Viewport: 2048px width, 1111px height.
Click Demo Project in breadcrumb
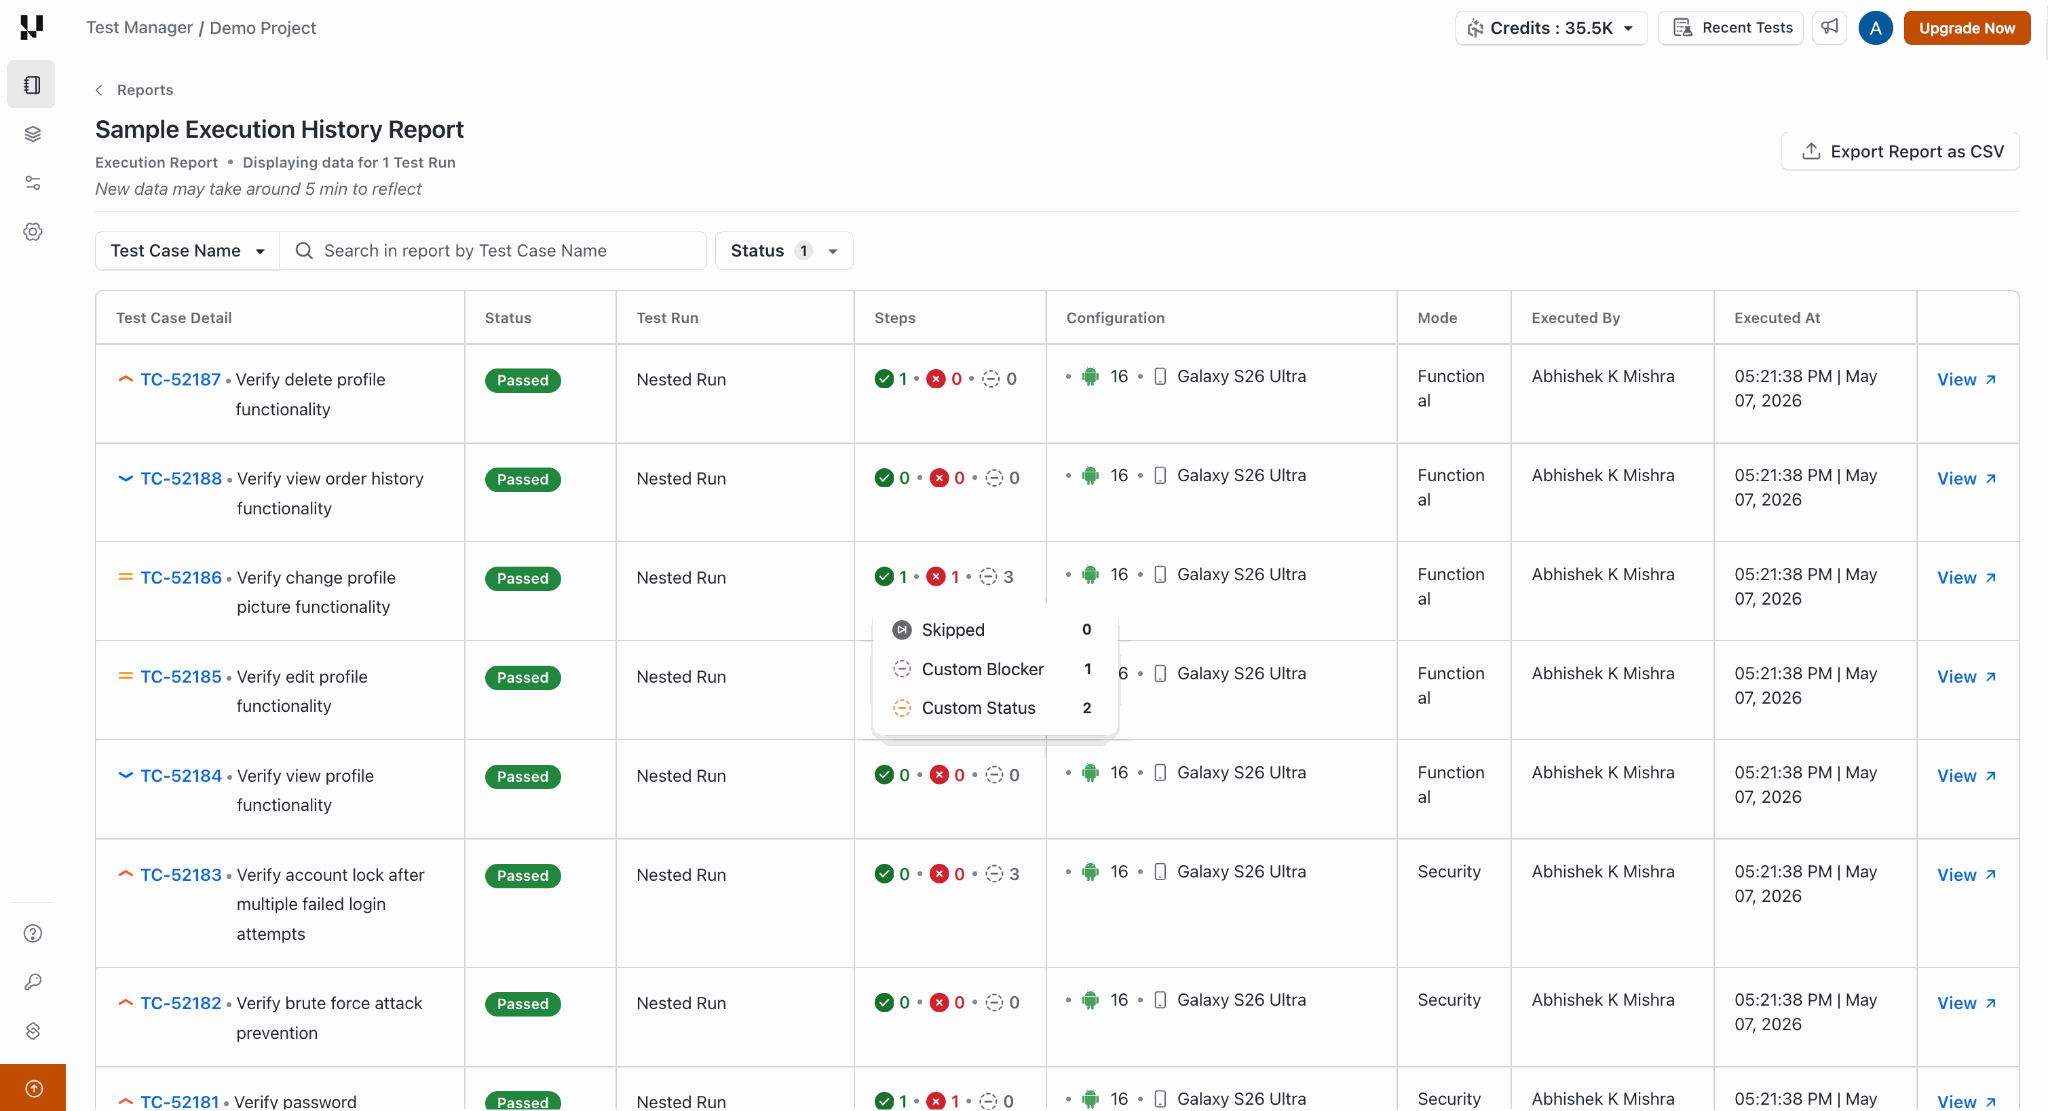(x=263, y=28)
